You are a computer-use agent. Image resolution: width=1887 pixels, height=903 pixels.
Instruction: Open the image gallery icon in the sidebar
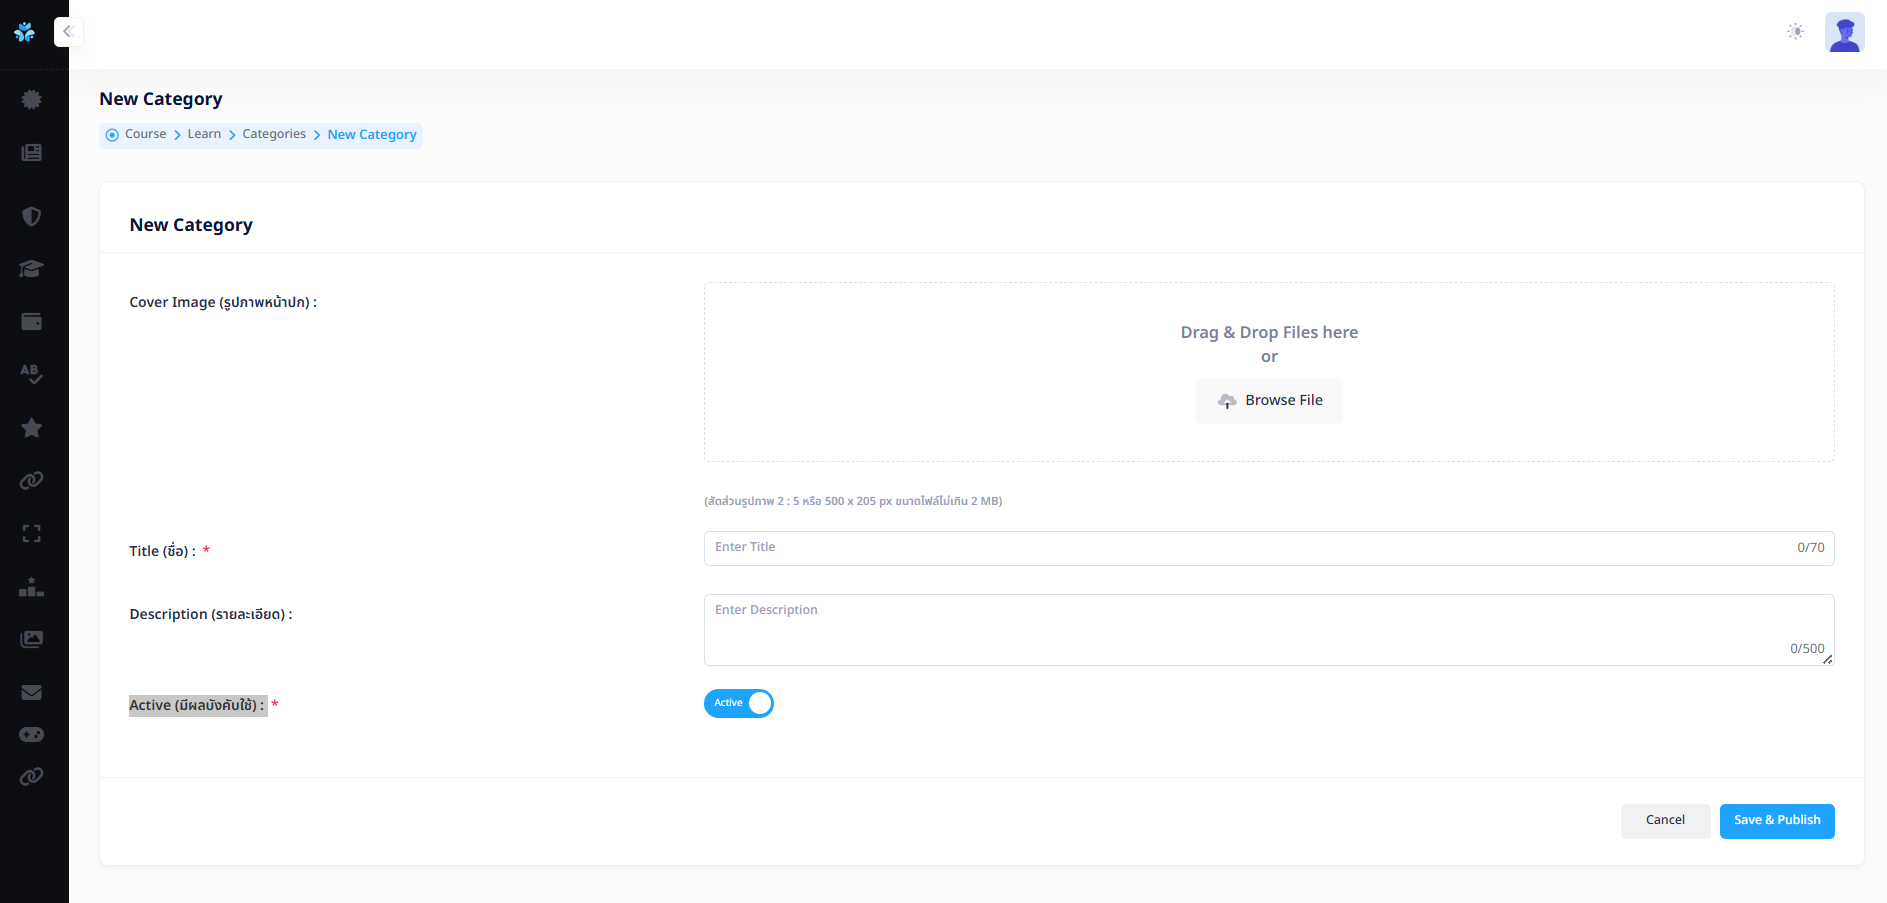tap(32, 639)
